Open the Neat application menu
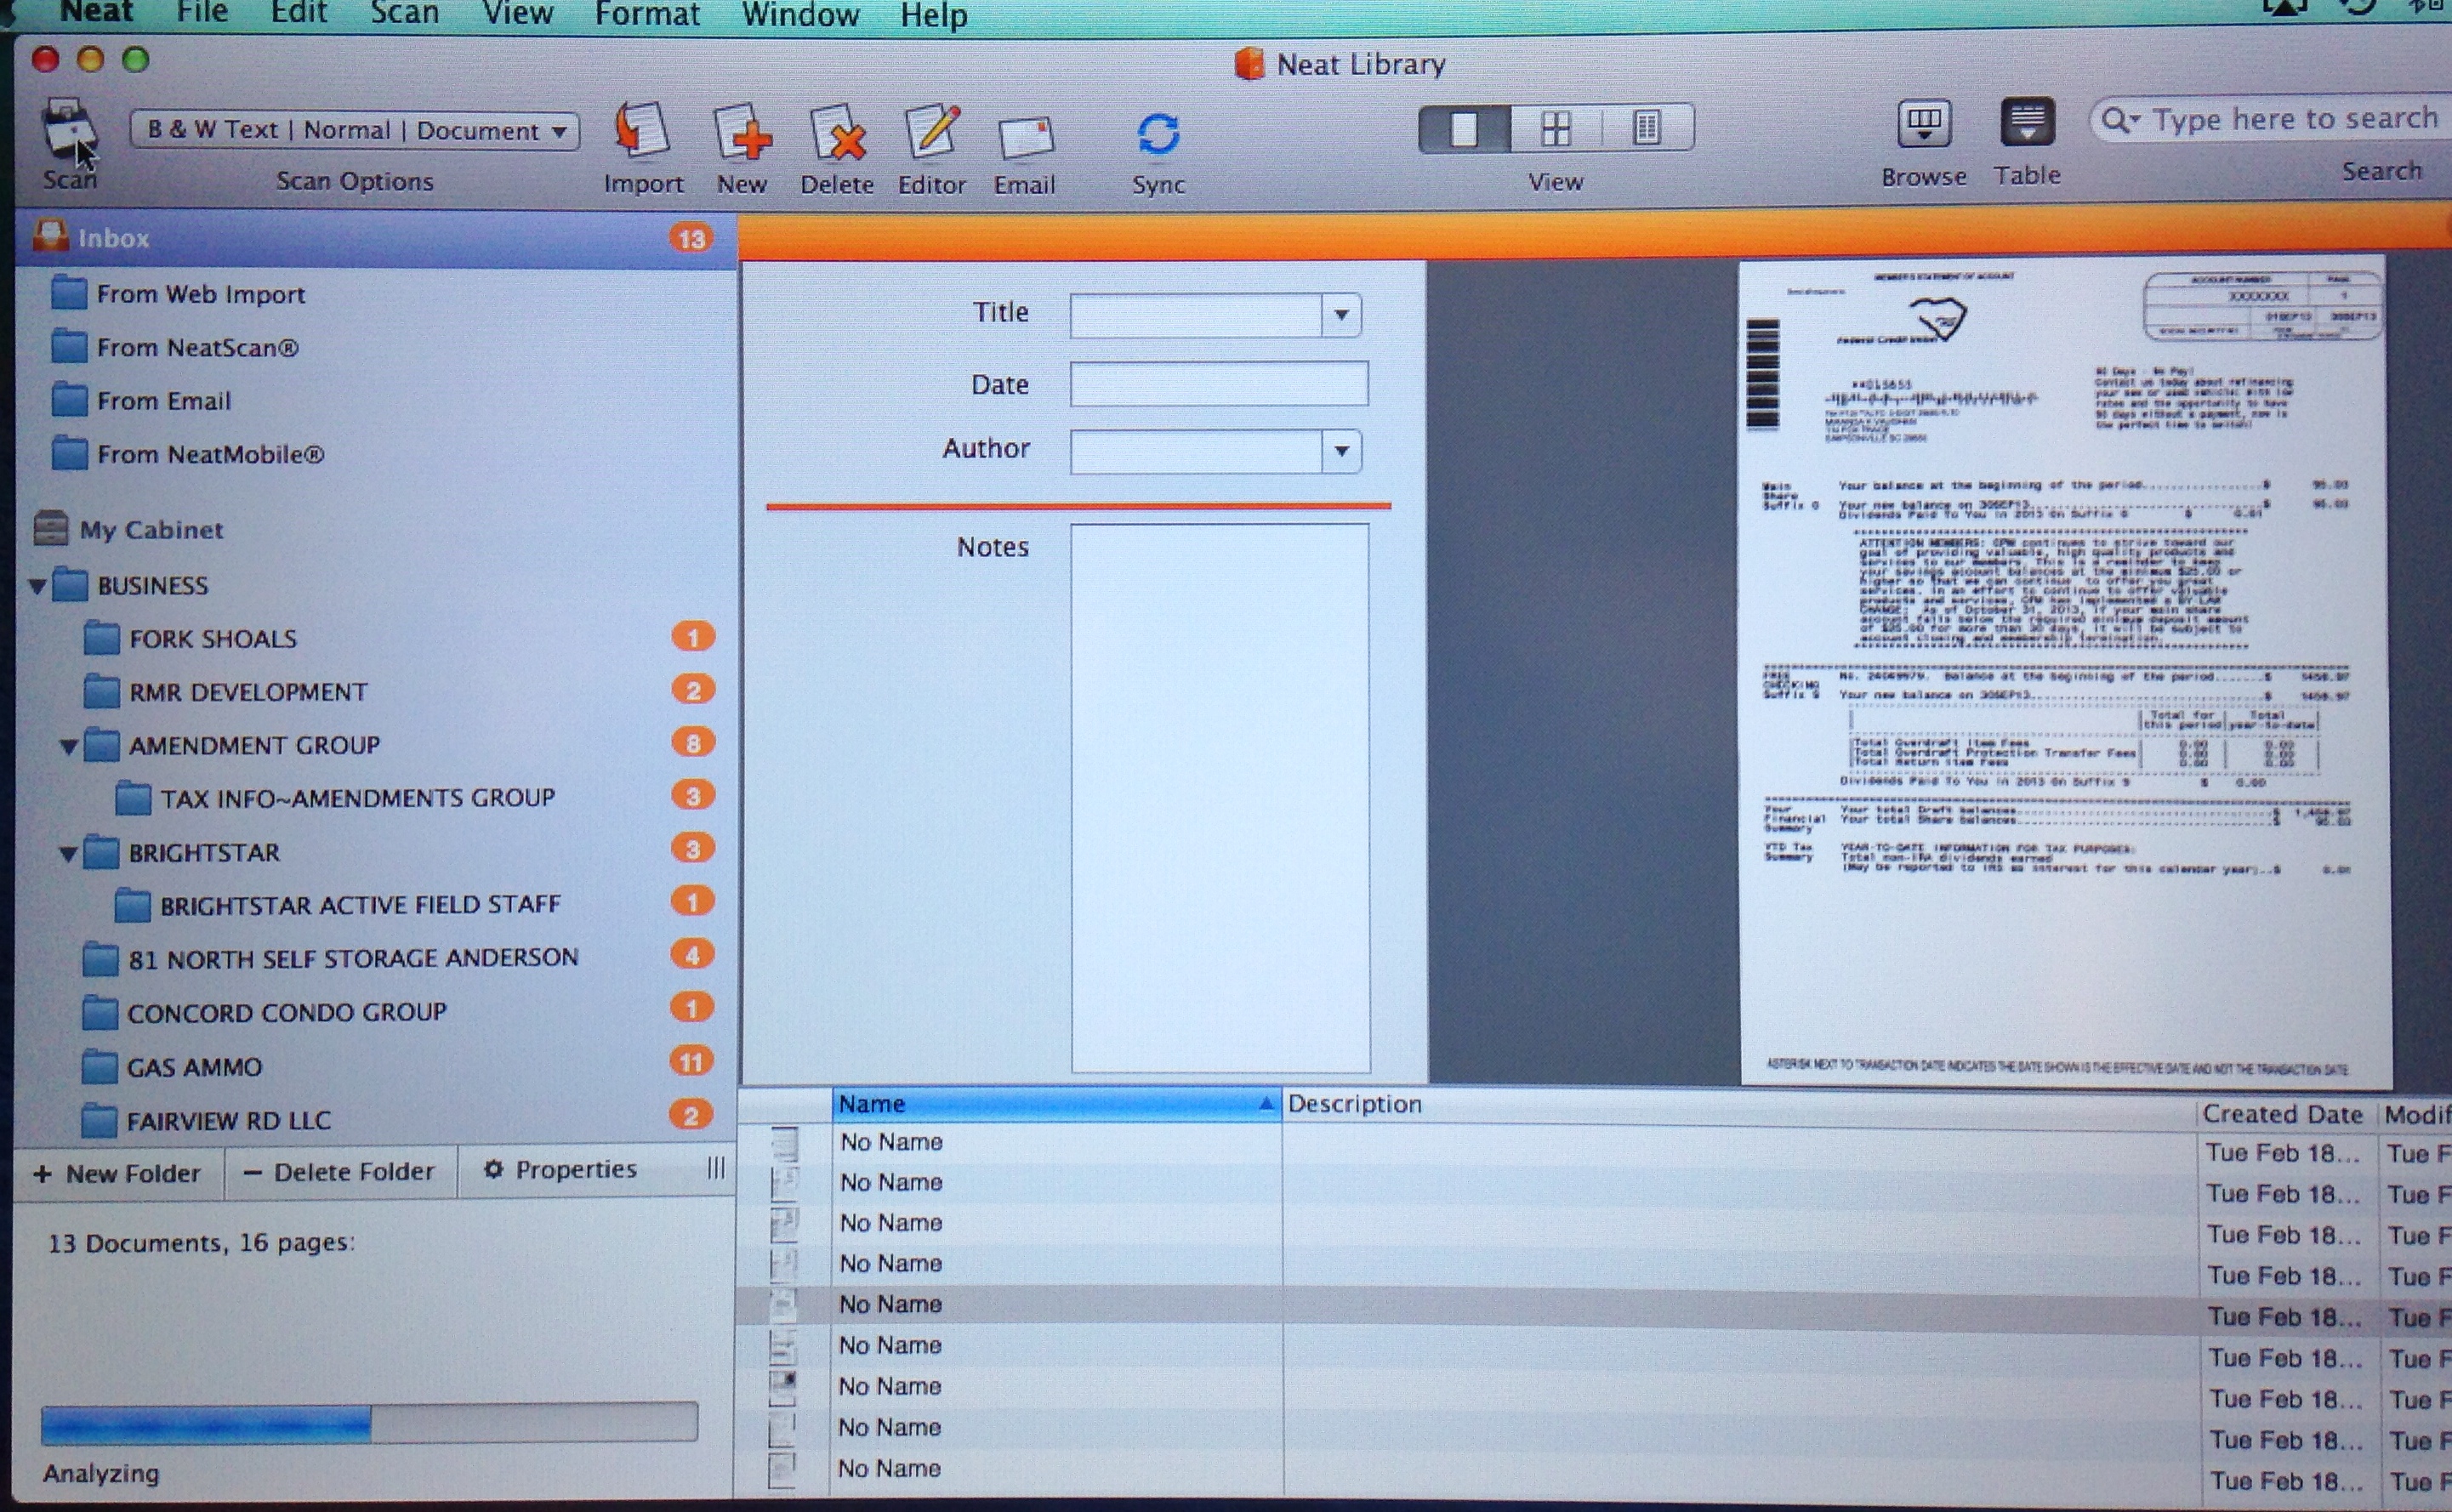This screenshot has width=2452, height=1512. coord(96,12)
